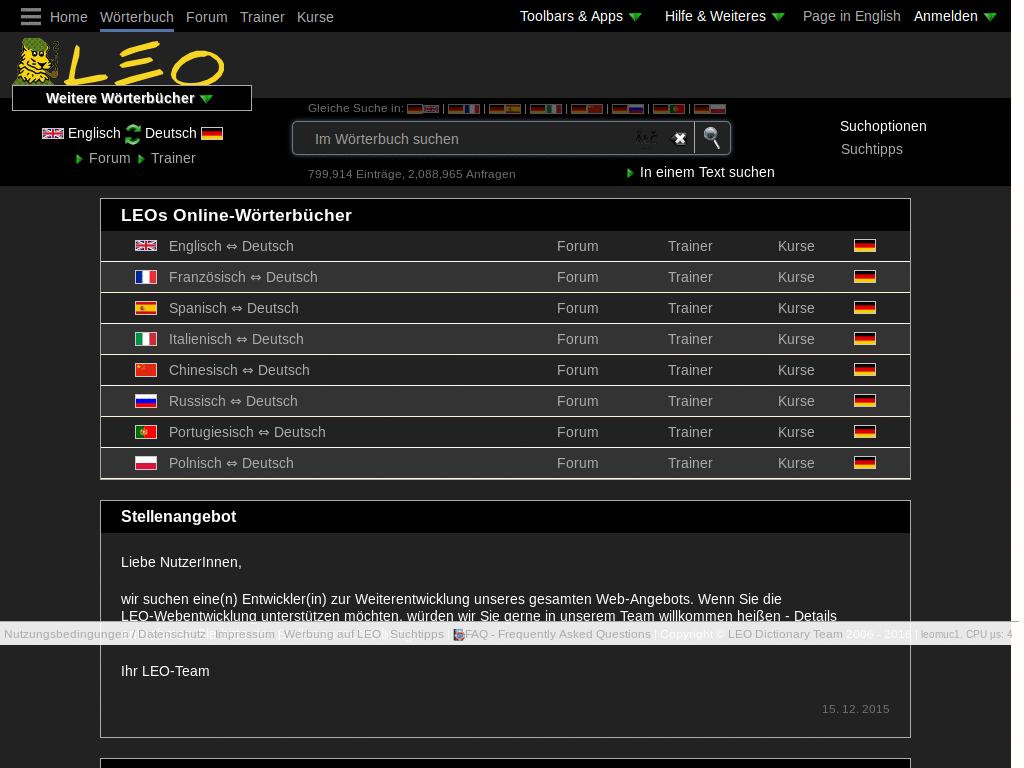
Task: Click the German flag beside Deutsch in sidebar
Action: (x=212, y=134)
